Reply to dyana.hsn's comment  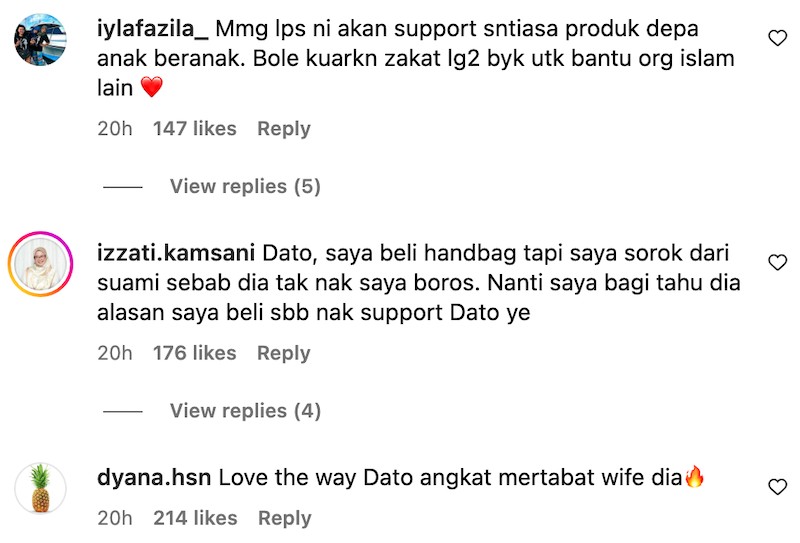tap(285, 519)
